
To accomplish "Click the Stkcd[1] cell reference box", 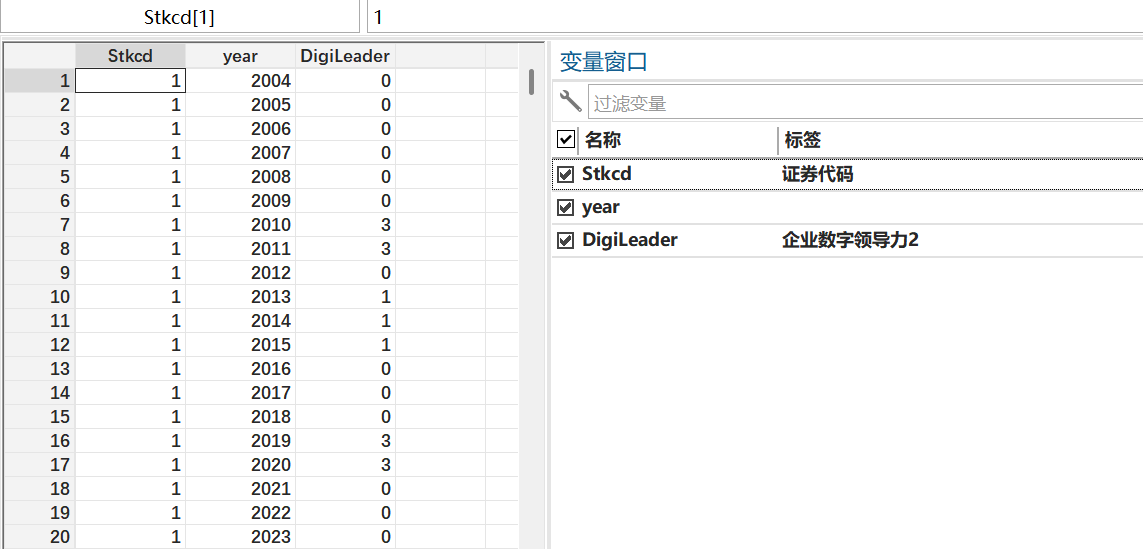I will [x=180, y=17].
